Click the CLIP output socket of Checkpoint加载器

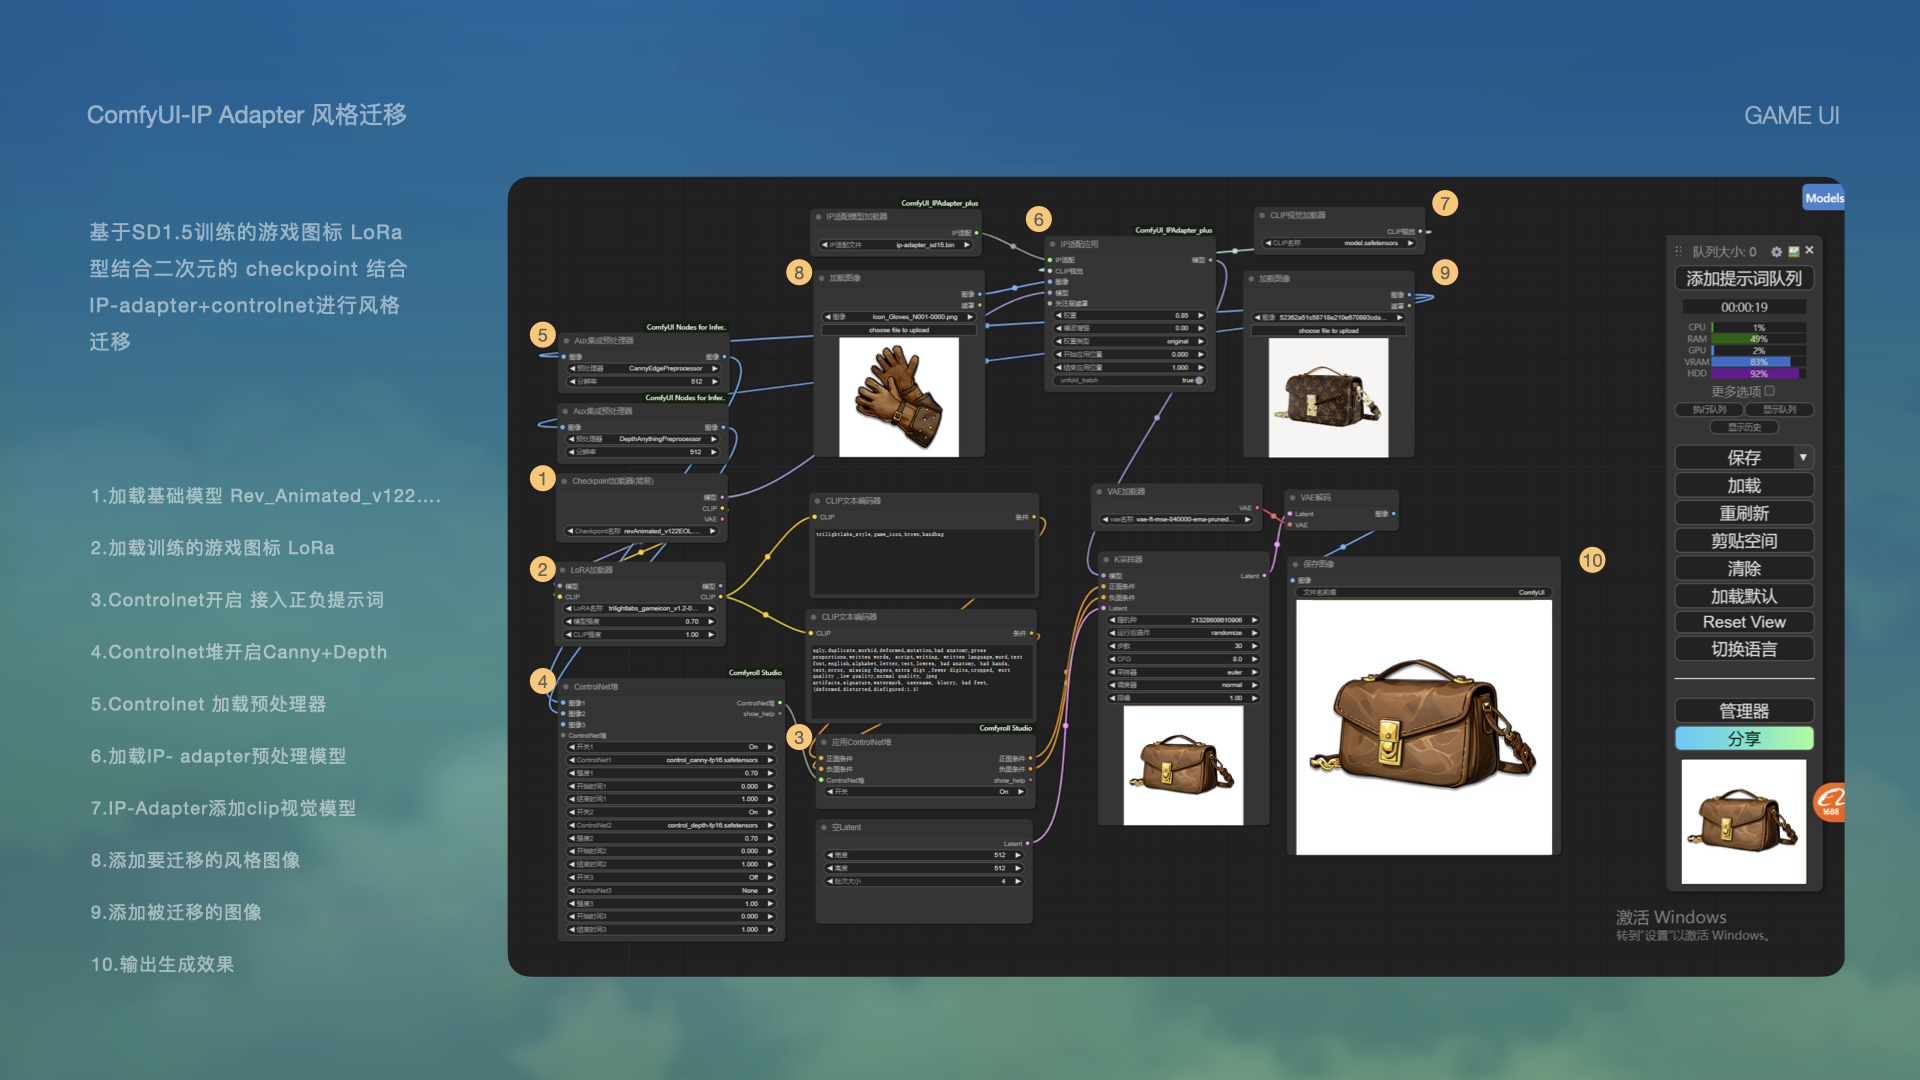point(722,508)
